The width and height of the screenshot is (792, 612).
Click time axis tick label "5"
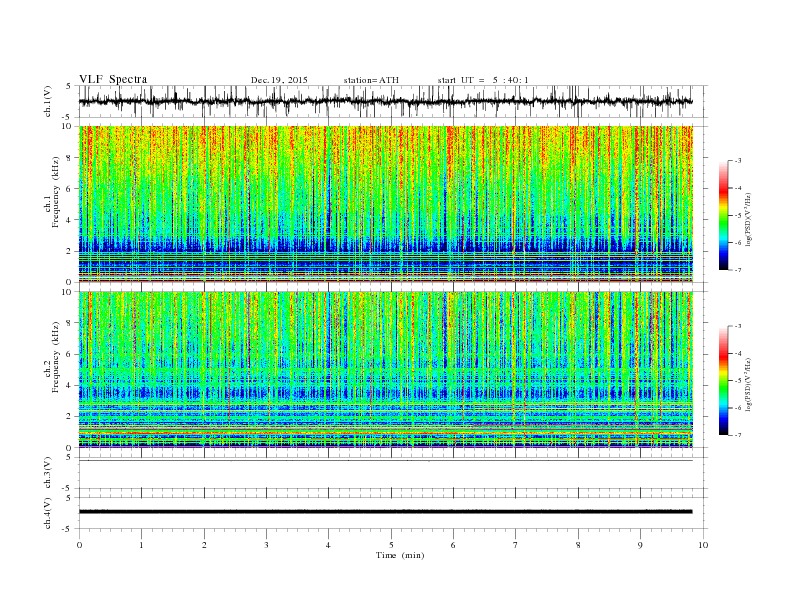(x=391, y=545)
